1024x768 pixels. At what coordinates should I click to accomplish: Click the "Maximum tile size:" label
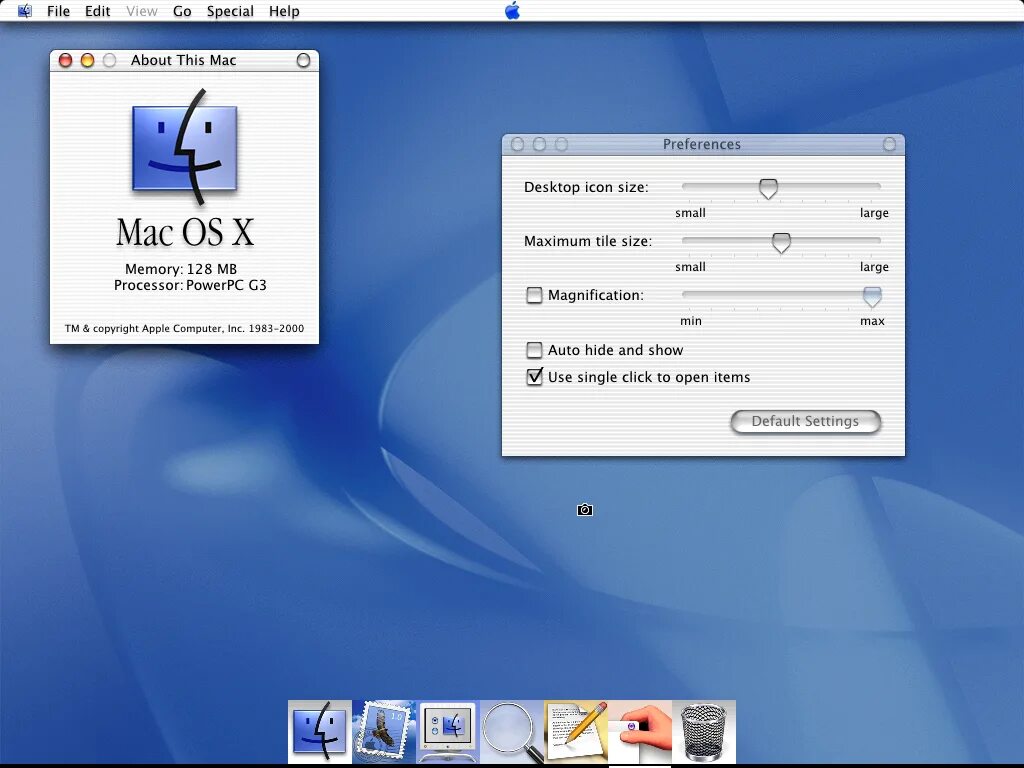click(588, 242)
